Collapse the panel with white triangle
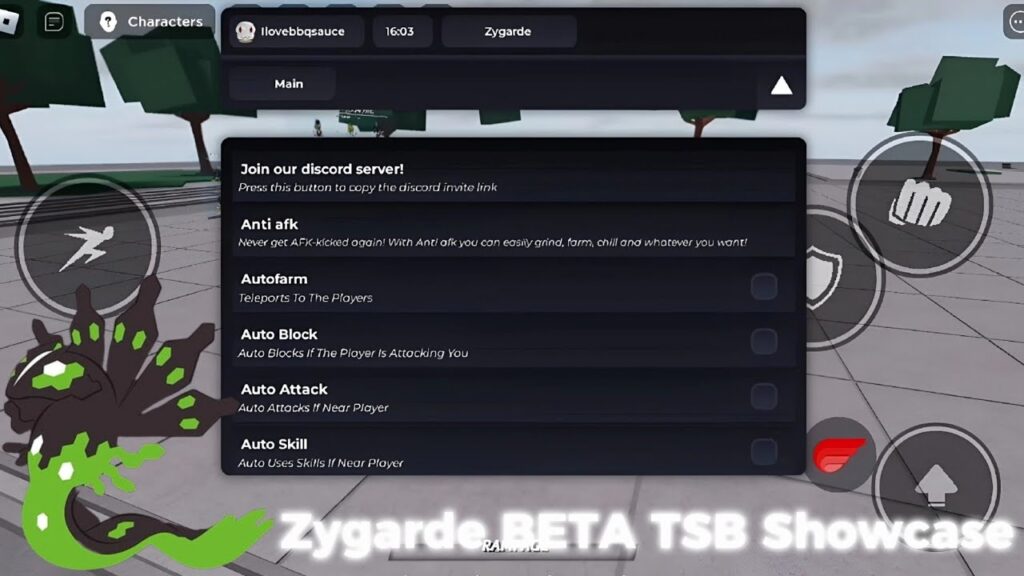The height and width of the screenshot is (576, 1024). click(x=781, y=86)
